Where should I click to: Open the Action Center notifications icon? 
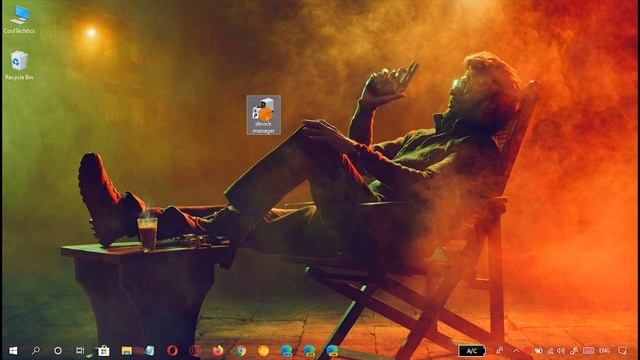coord(622,351)
